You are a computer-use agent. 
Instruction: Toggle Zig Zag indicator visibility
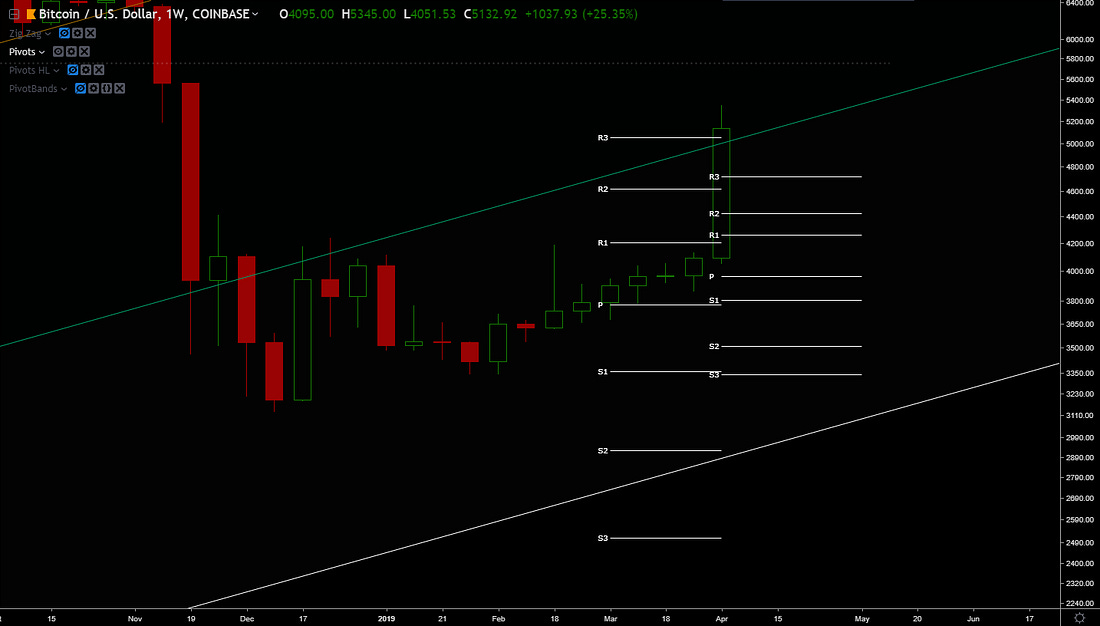[x=64, y=33]
